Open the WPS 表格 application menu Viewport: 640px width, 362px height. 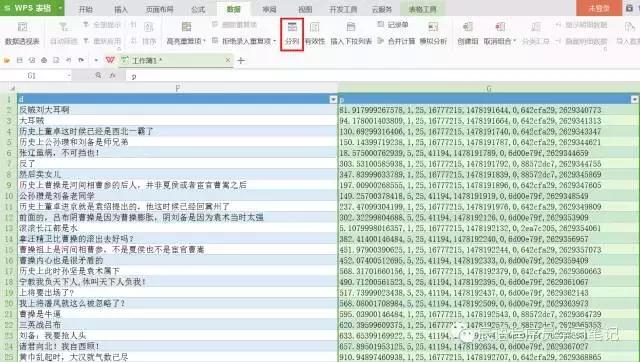click(32, 8)
